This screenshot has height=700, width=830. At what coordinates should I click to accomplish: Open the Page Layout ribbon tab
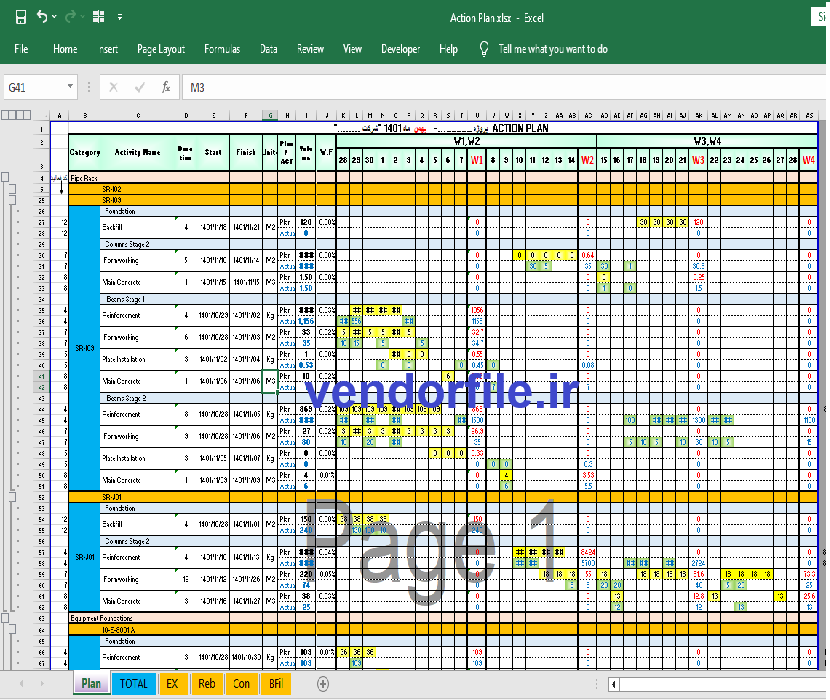[161, 49]
